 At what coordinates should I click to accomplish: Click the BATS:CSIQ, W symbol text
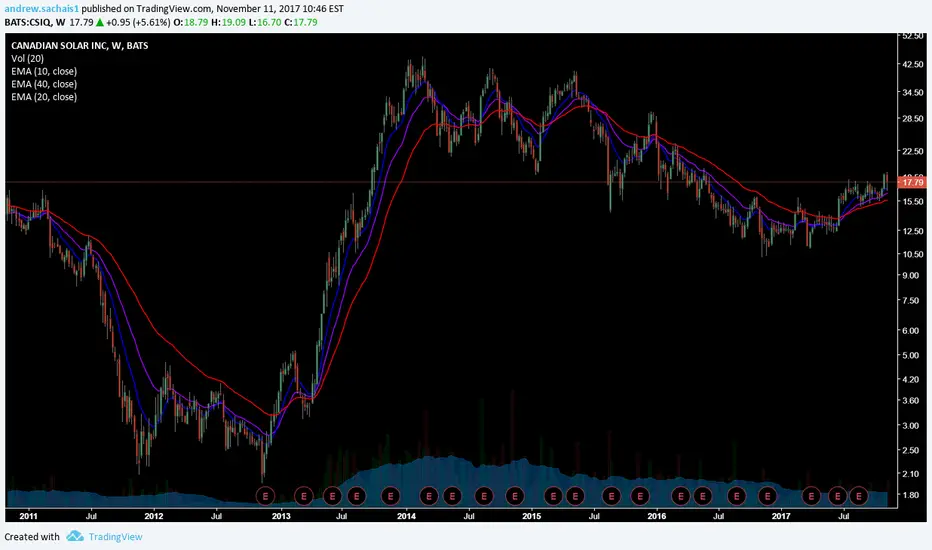coord(35,23)
